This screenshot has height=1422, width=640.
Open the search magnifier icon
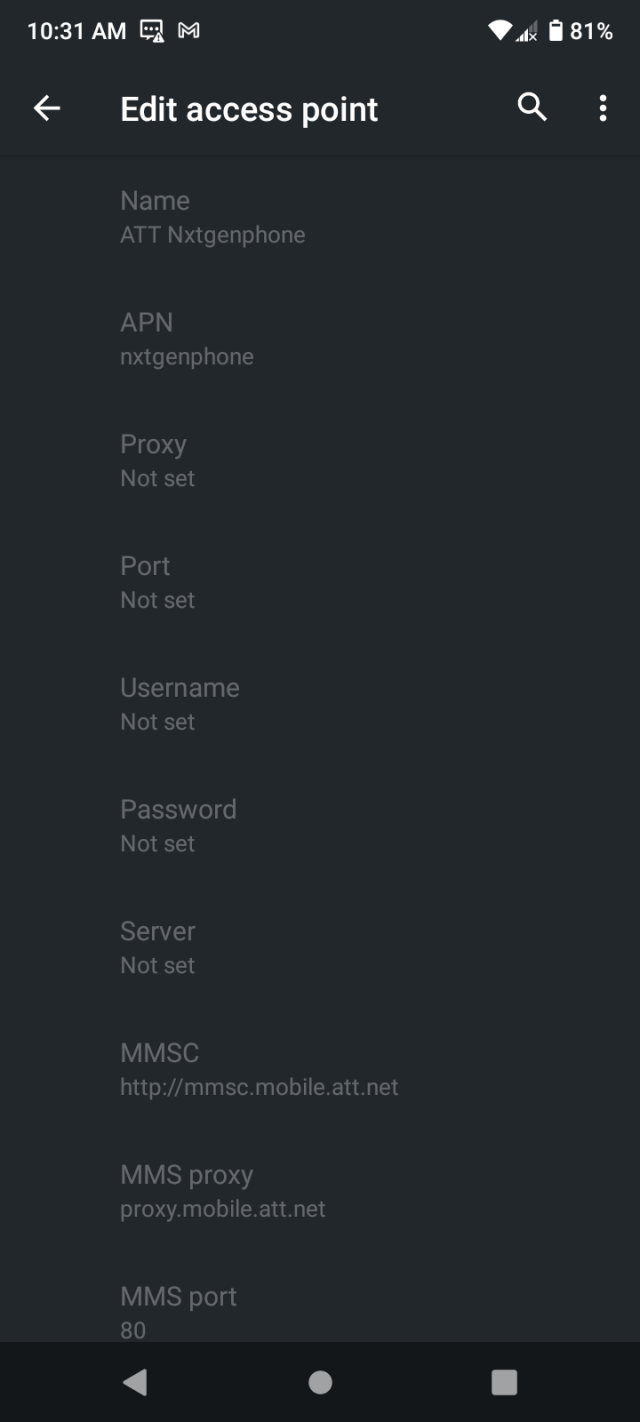click(532, 108)
